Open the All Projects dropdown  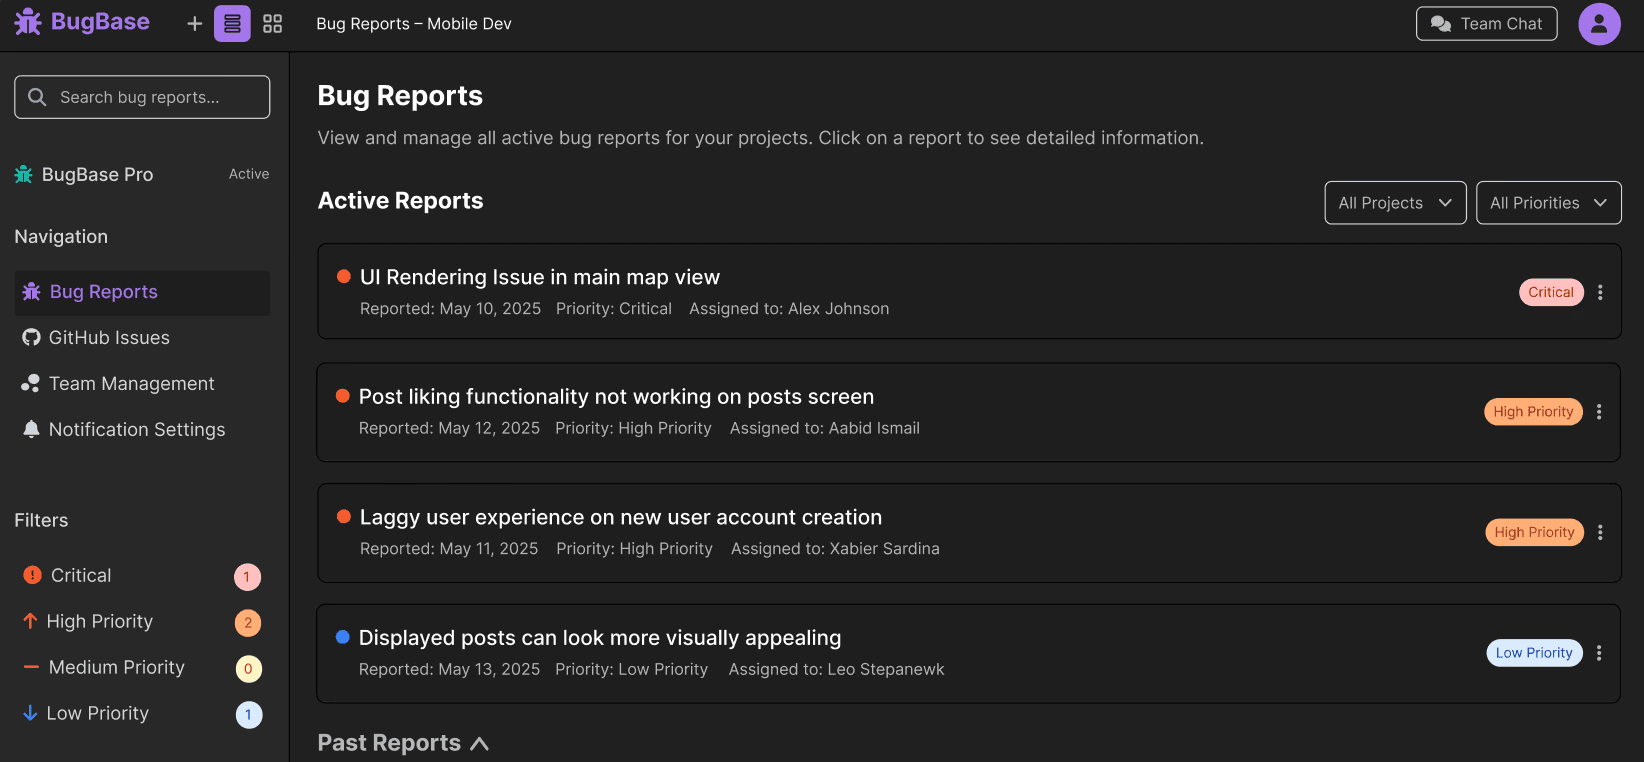pos(1395,203)
